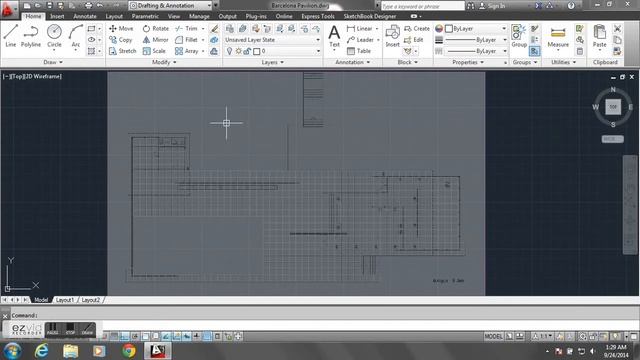Screen dimensions: 640x360
Task: Expand the Annotation panel
Action: tap(353, 62)
